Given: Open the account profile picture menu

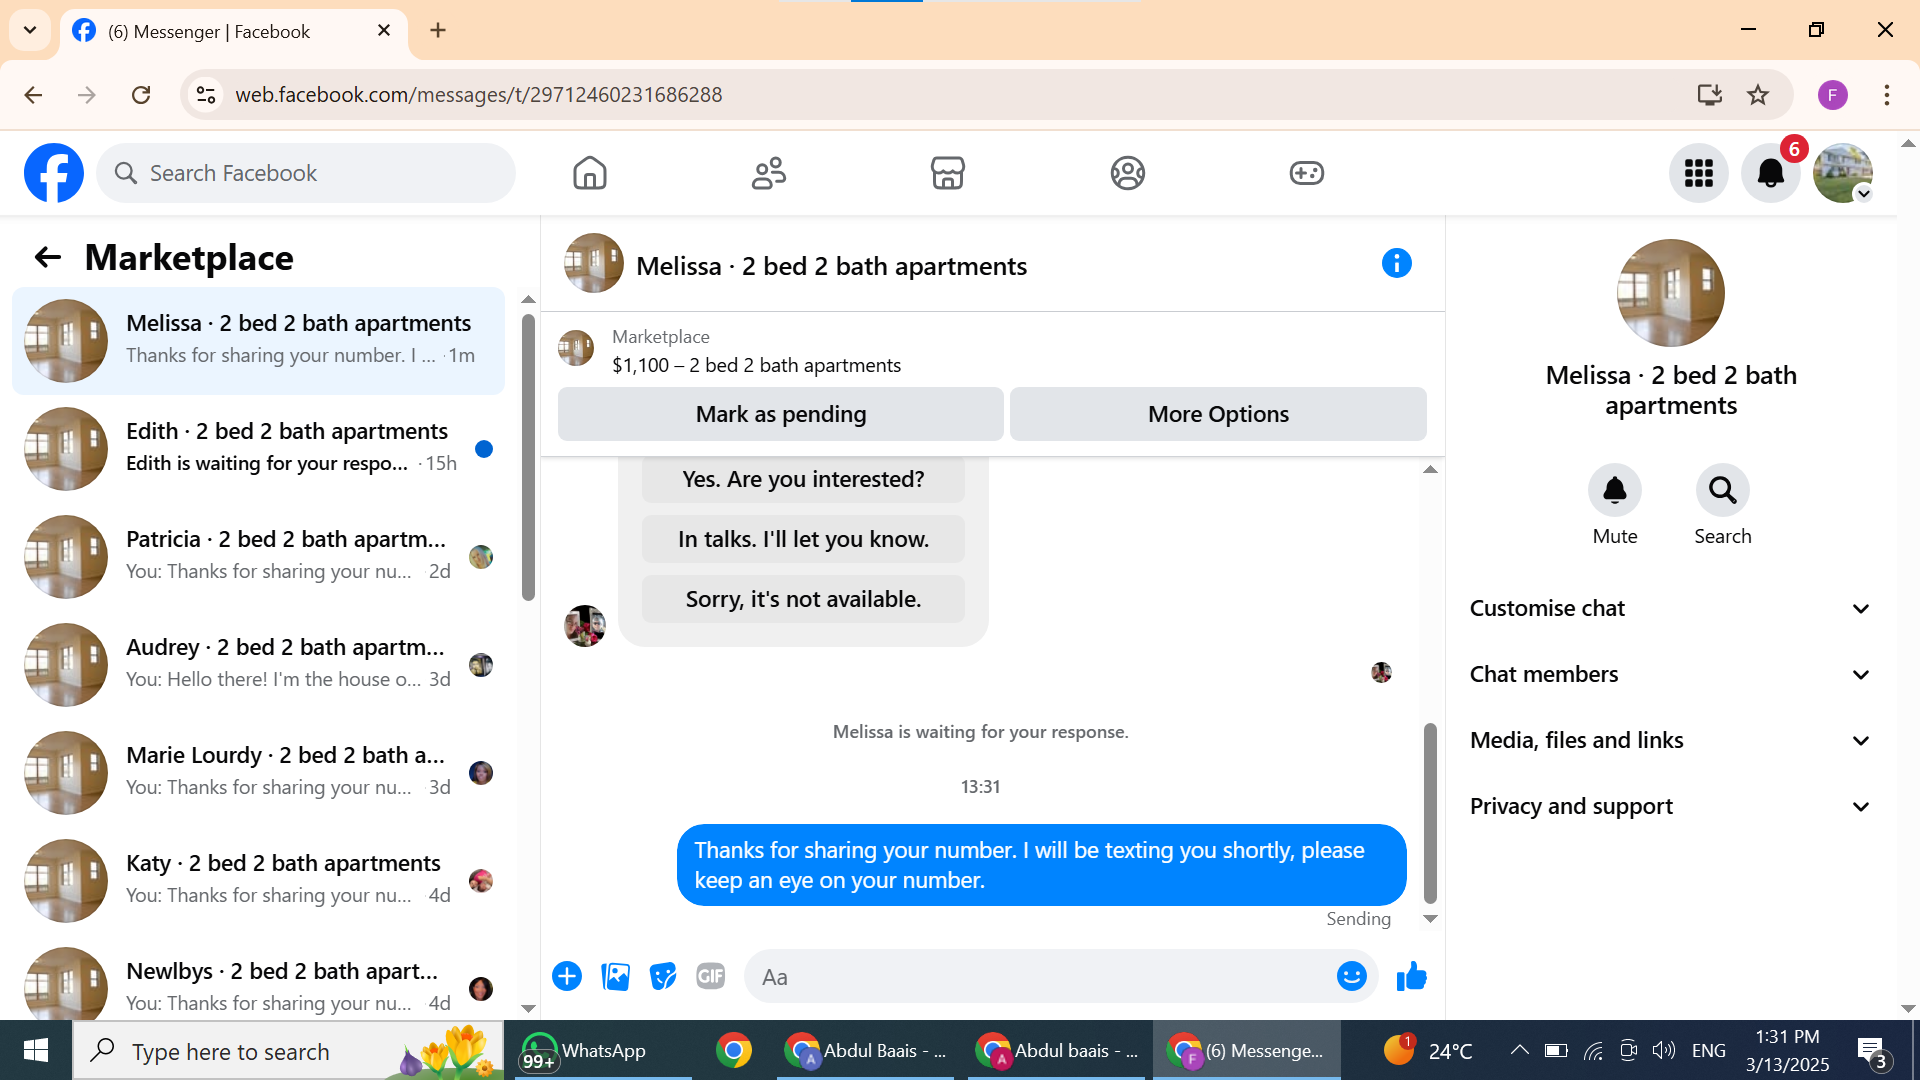Looking at the screenshot, I should pyautogui.click(x=1843, y=173).
